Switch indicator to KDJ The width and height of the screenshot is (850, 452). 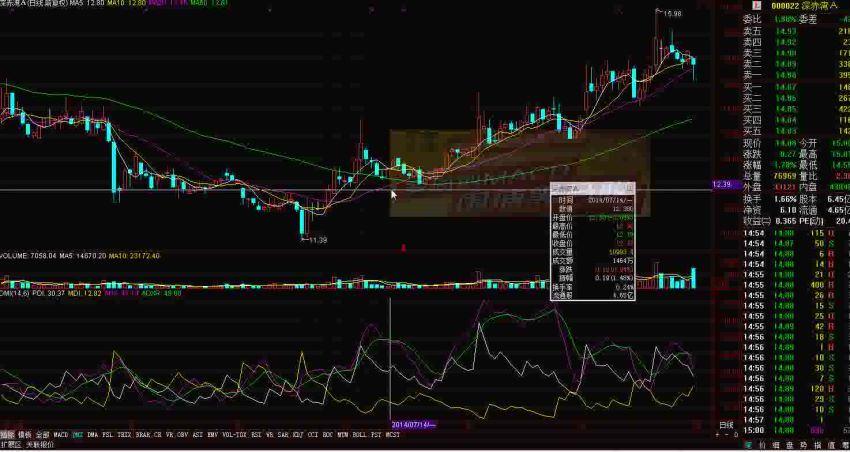click(298, 435)
